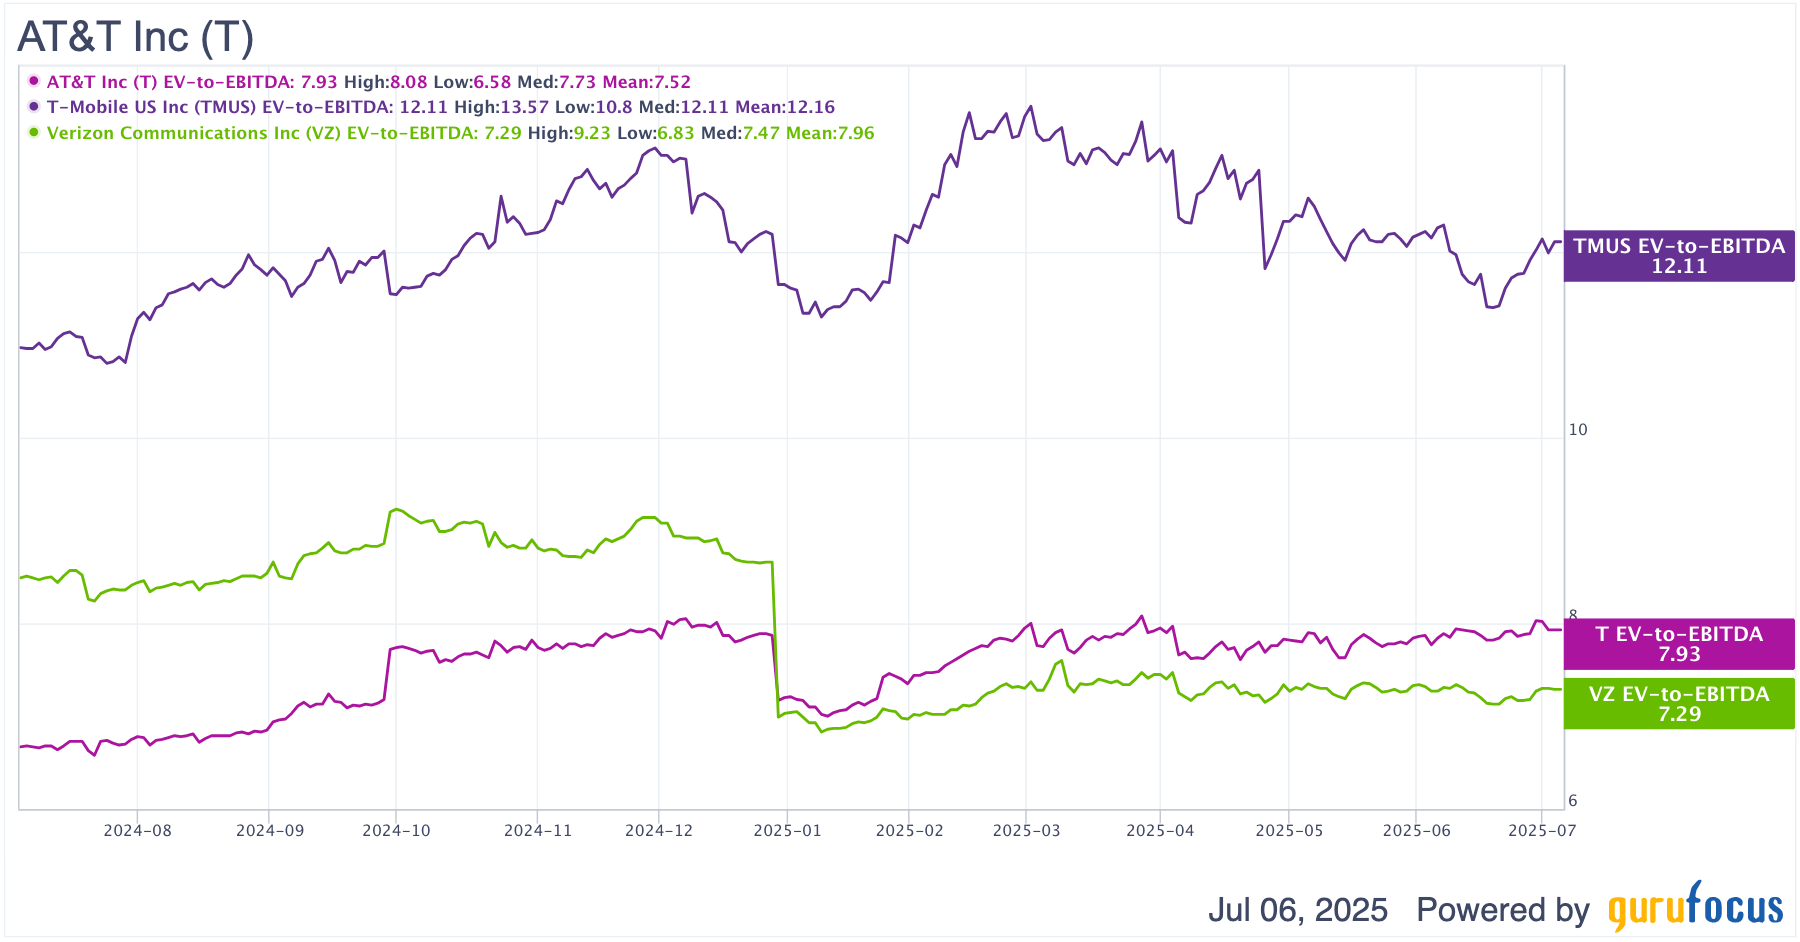Click the AT&T Inc (T) chart title
The height and width of the screenshot is (942, 1800).
coord(136,37)
